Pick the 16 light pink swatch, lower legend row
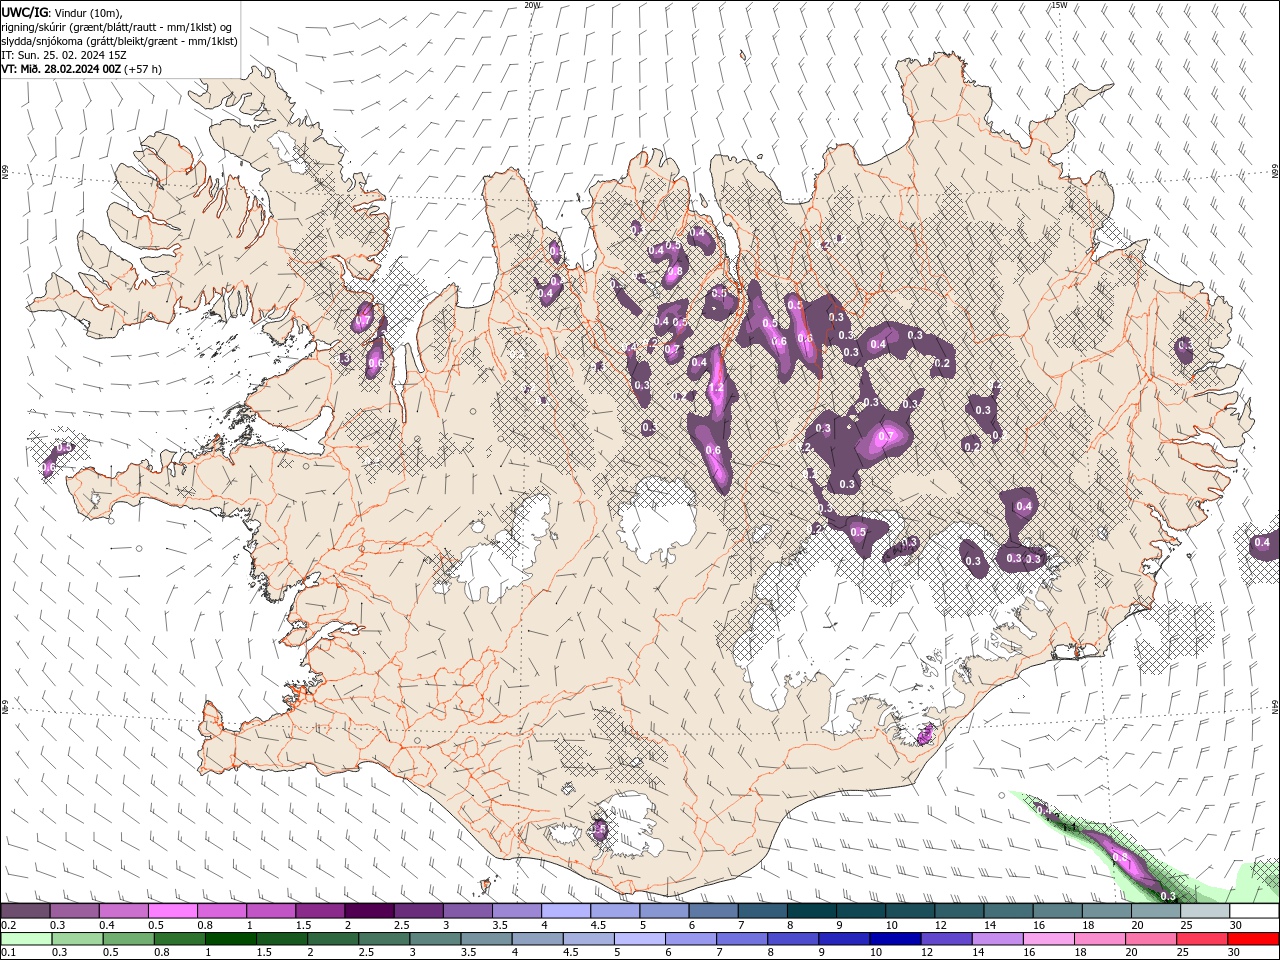 pos(1047,939)
